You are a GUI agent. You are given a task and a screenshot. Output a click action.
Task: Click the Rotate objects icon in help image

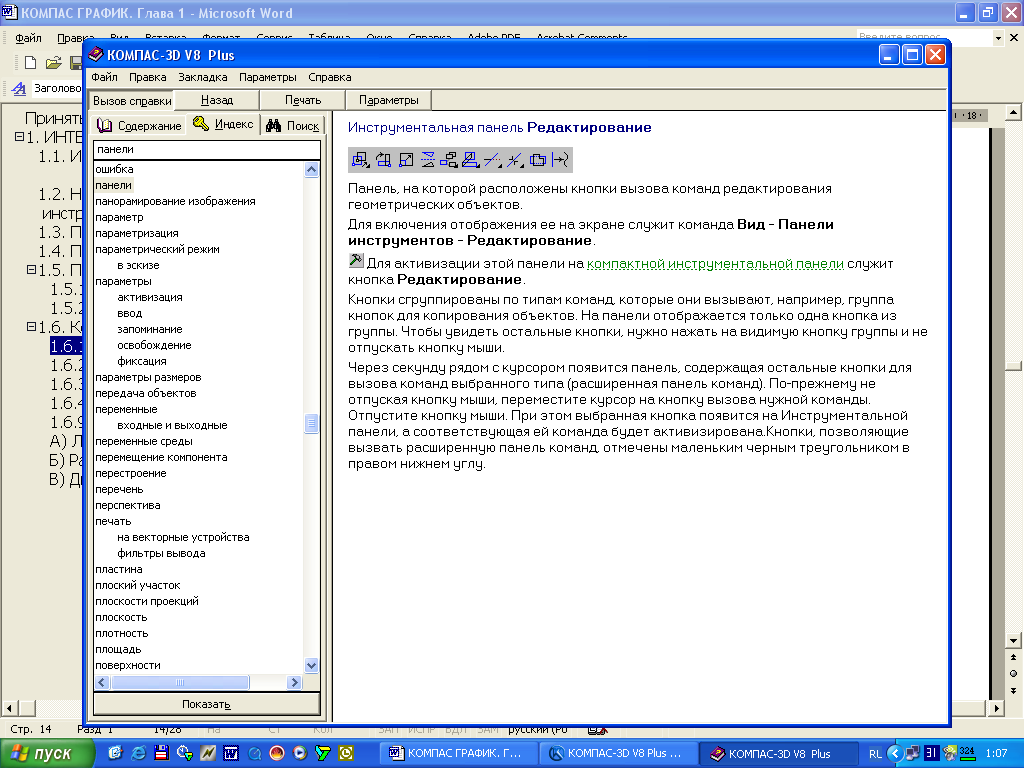coord(383,159)
